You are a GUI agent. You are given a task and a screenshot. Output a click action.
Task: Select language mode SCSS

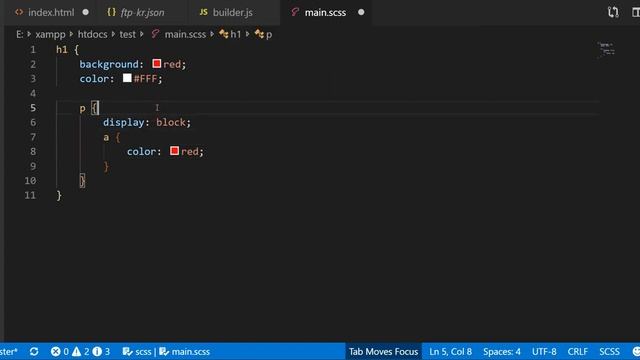(x=609, y=351)
